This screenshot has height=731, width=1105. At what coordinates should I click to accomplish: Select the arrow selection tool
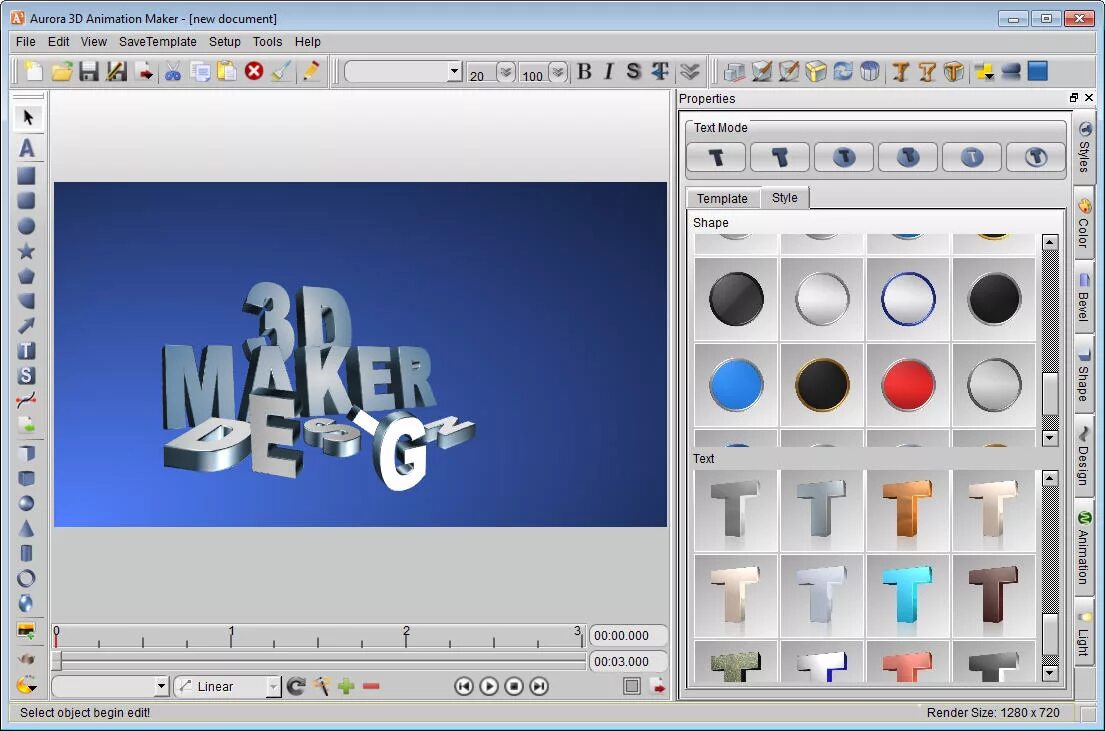(x=28, y=119)
